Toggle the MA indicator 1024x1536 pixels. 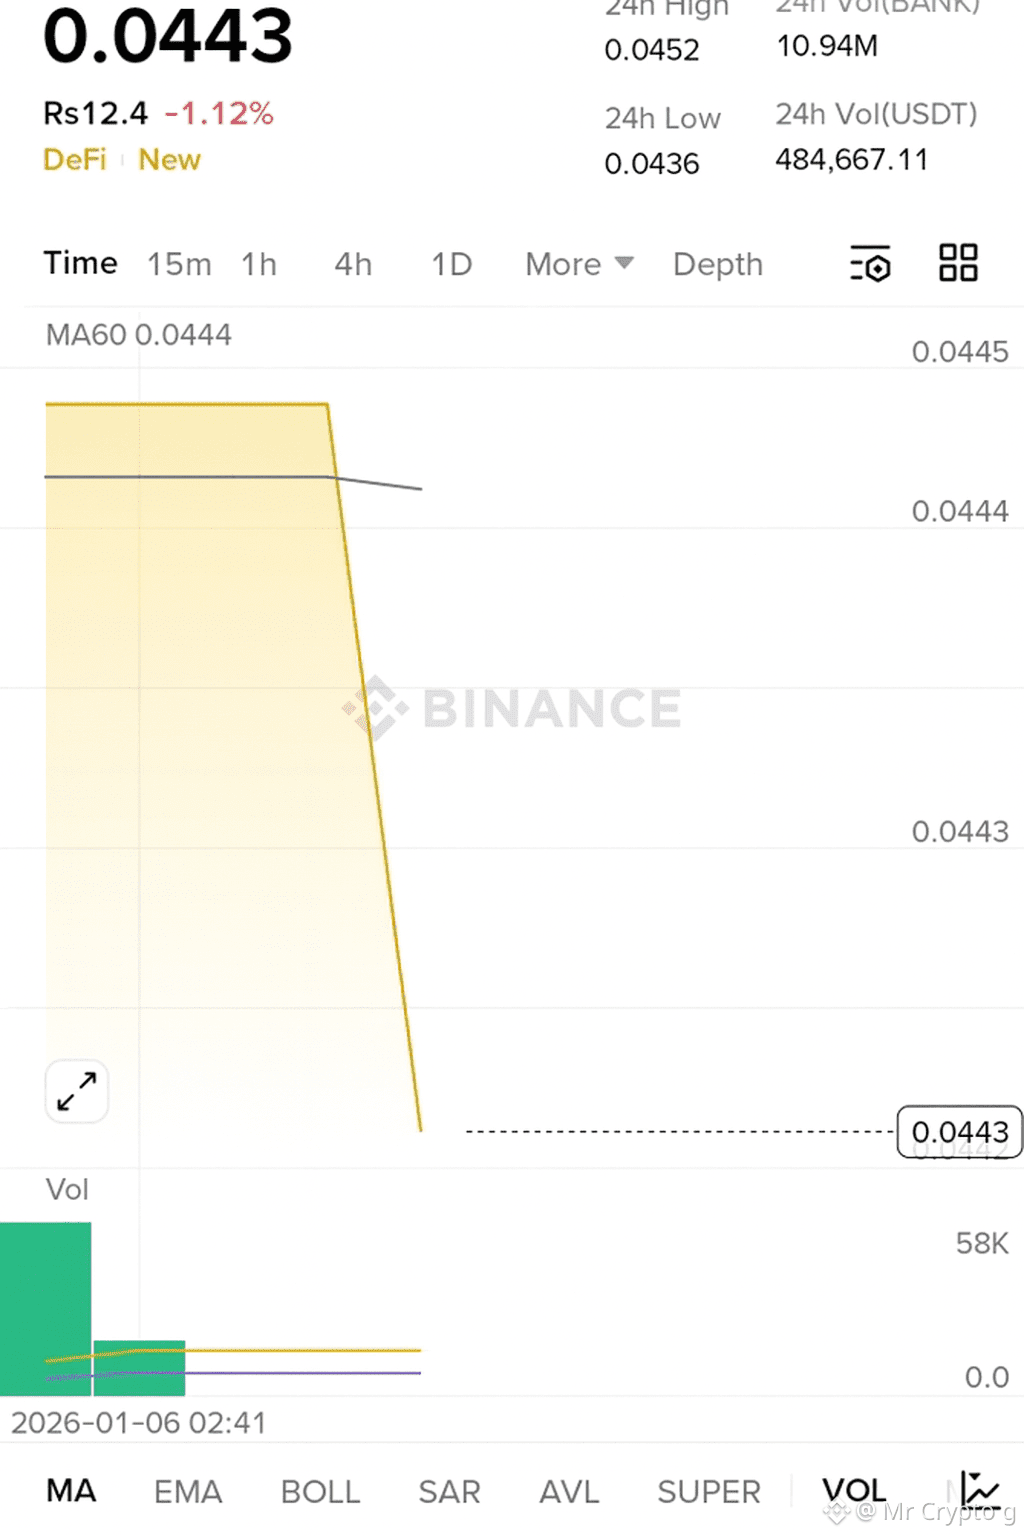pos(71,1491)
